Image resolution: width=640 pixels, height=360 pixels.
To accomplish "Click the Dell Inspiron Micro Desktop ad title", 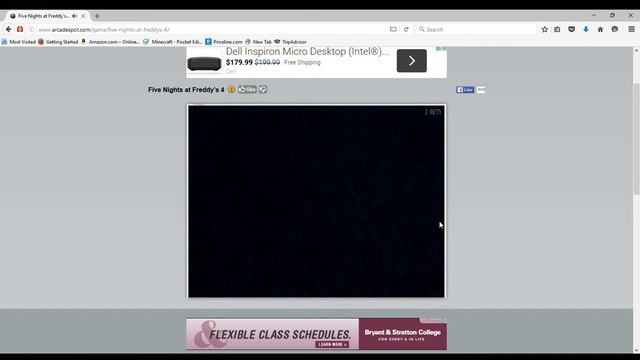I will (307, 52).
